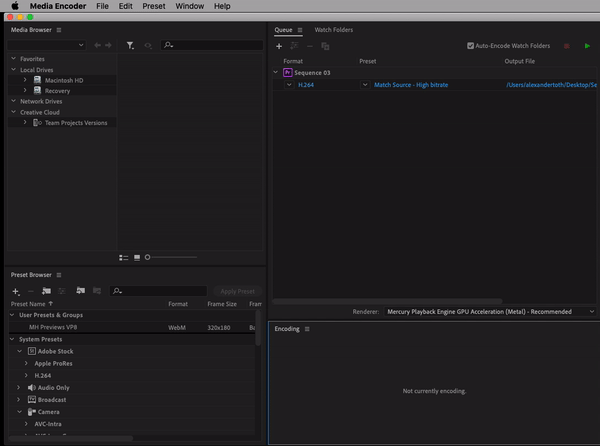The image size is (600, 446).
Task: Collapse the Favorites section
Action: [13, 59]
